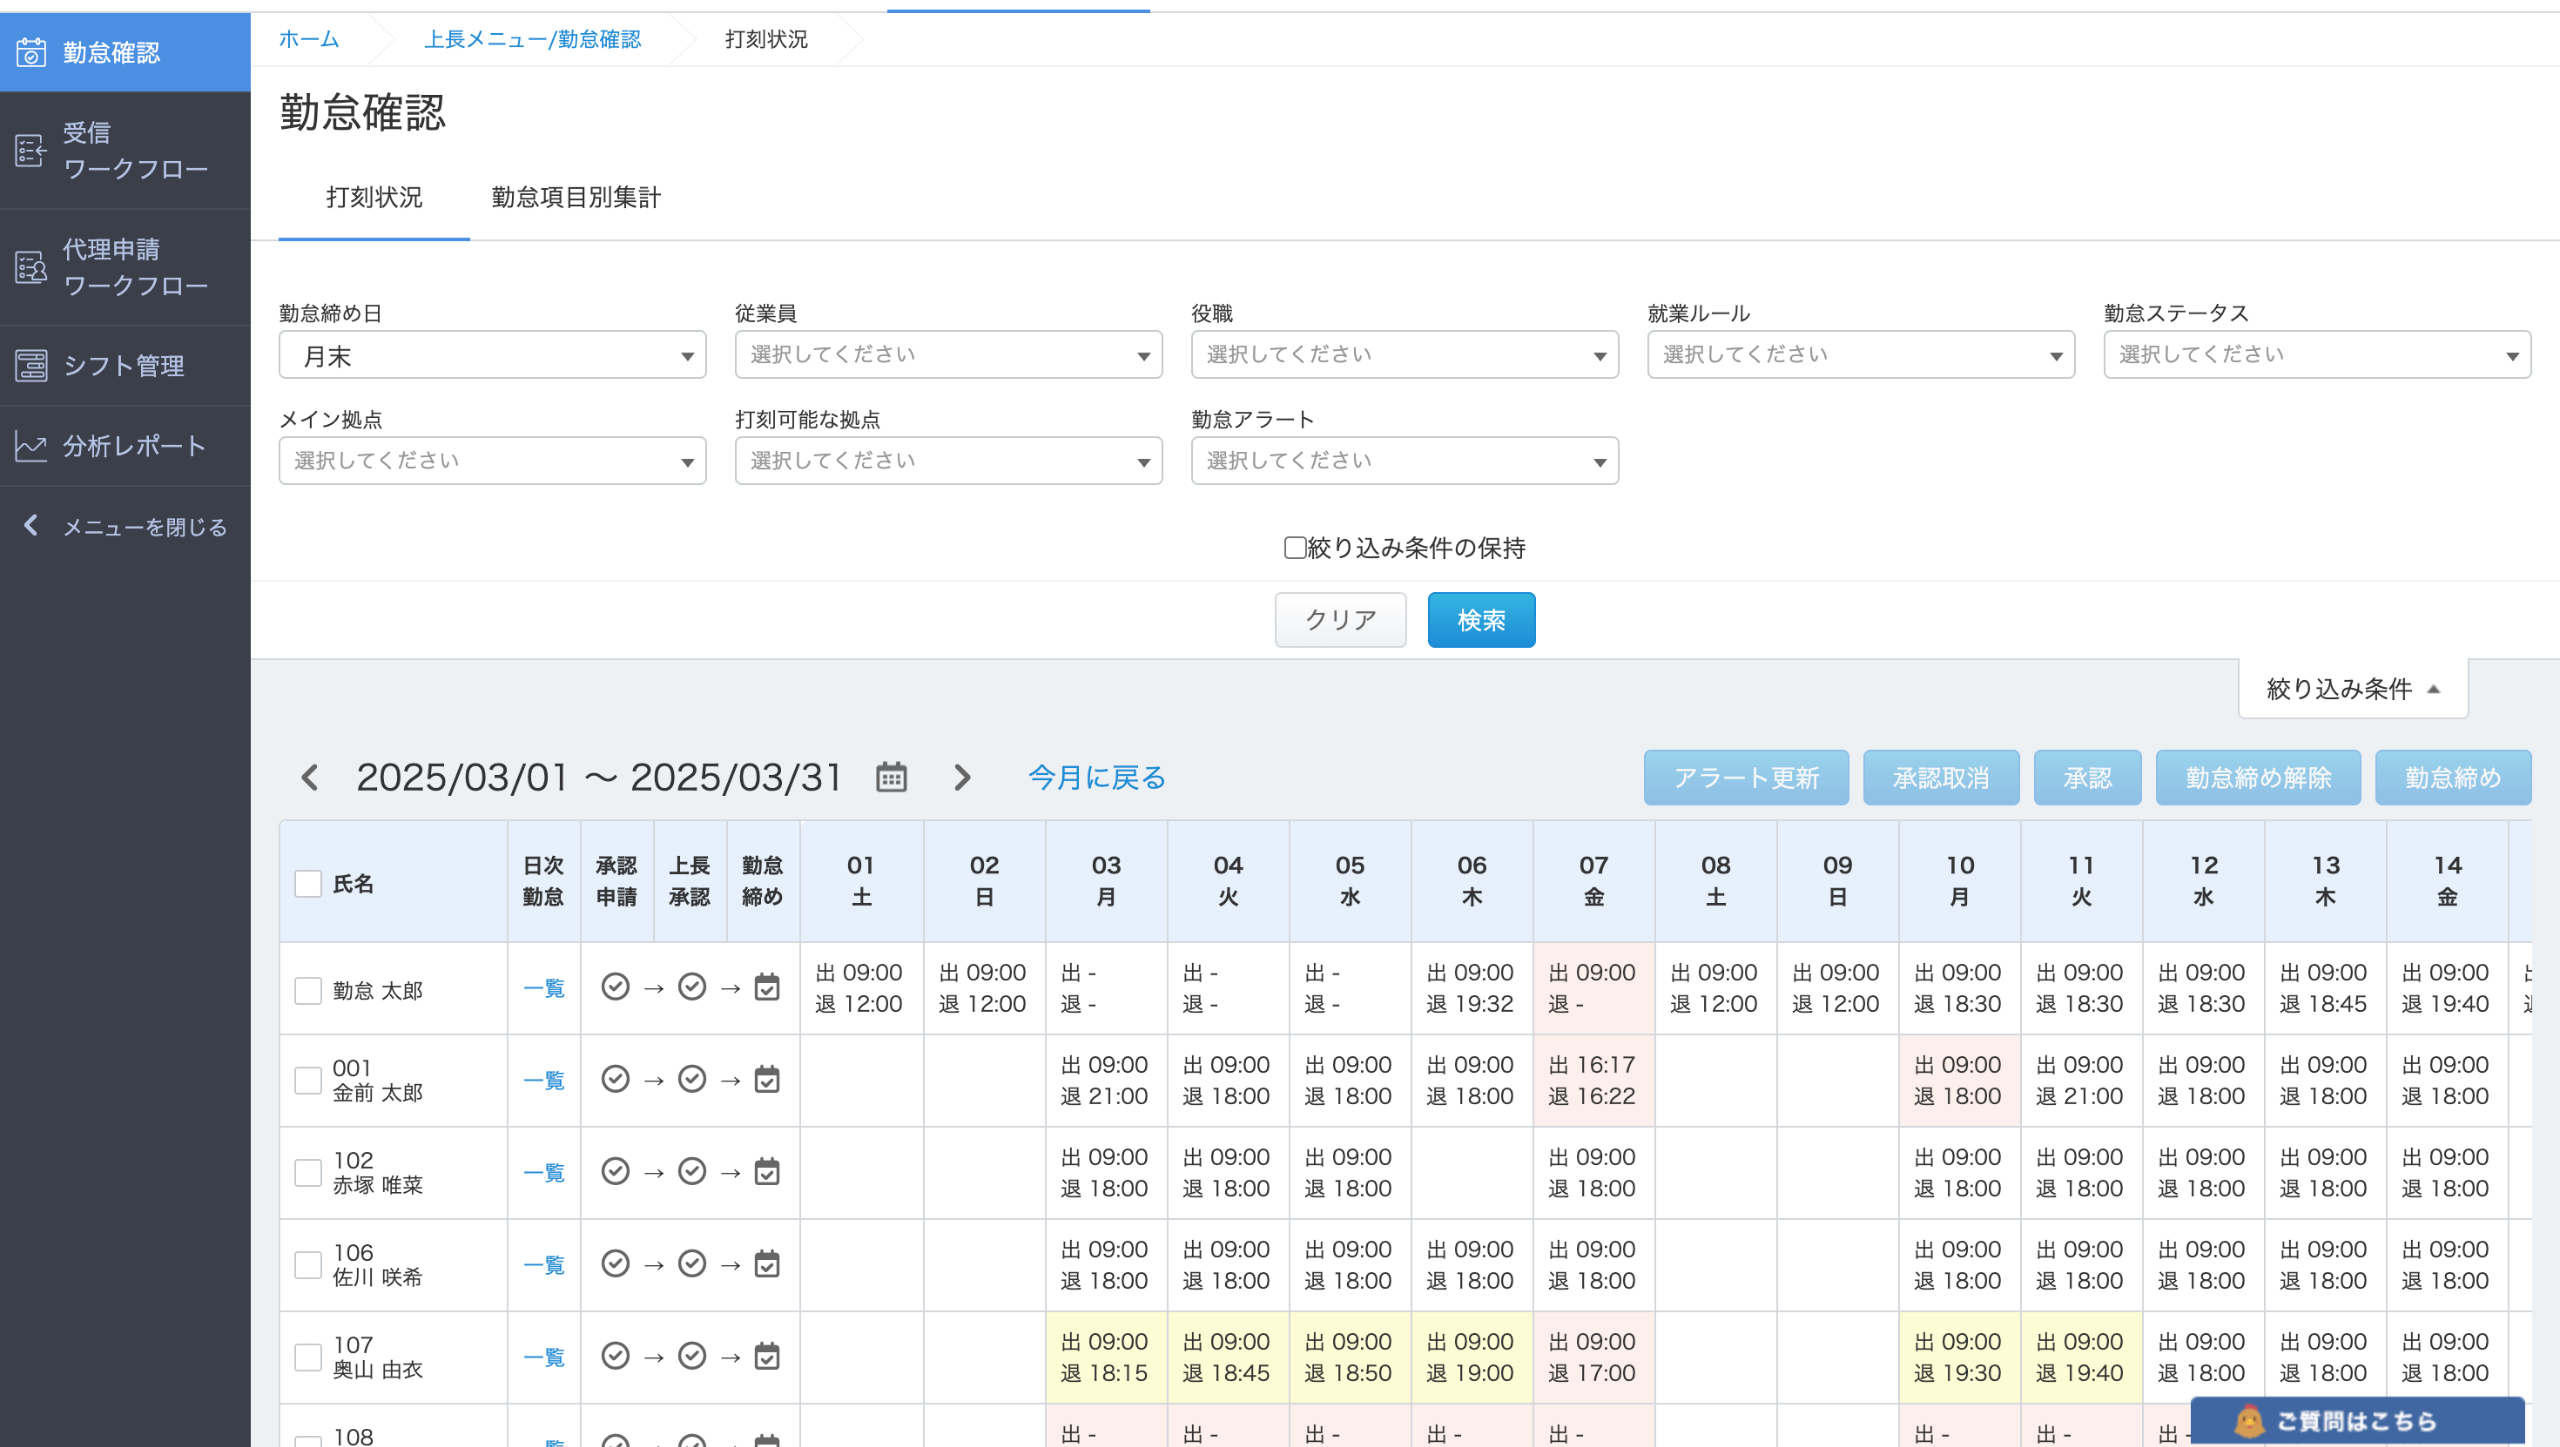Viewport: 2560px width, 1447px height.
Task: Check the select-all checkbox beside 氏名
Action: tap(308, 883)
